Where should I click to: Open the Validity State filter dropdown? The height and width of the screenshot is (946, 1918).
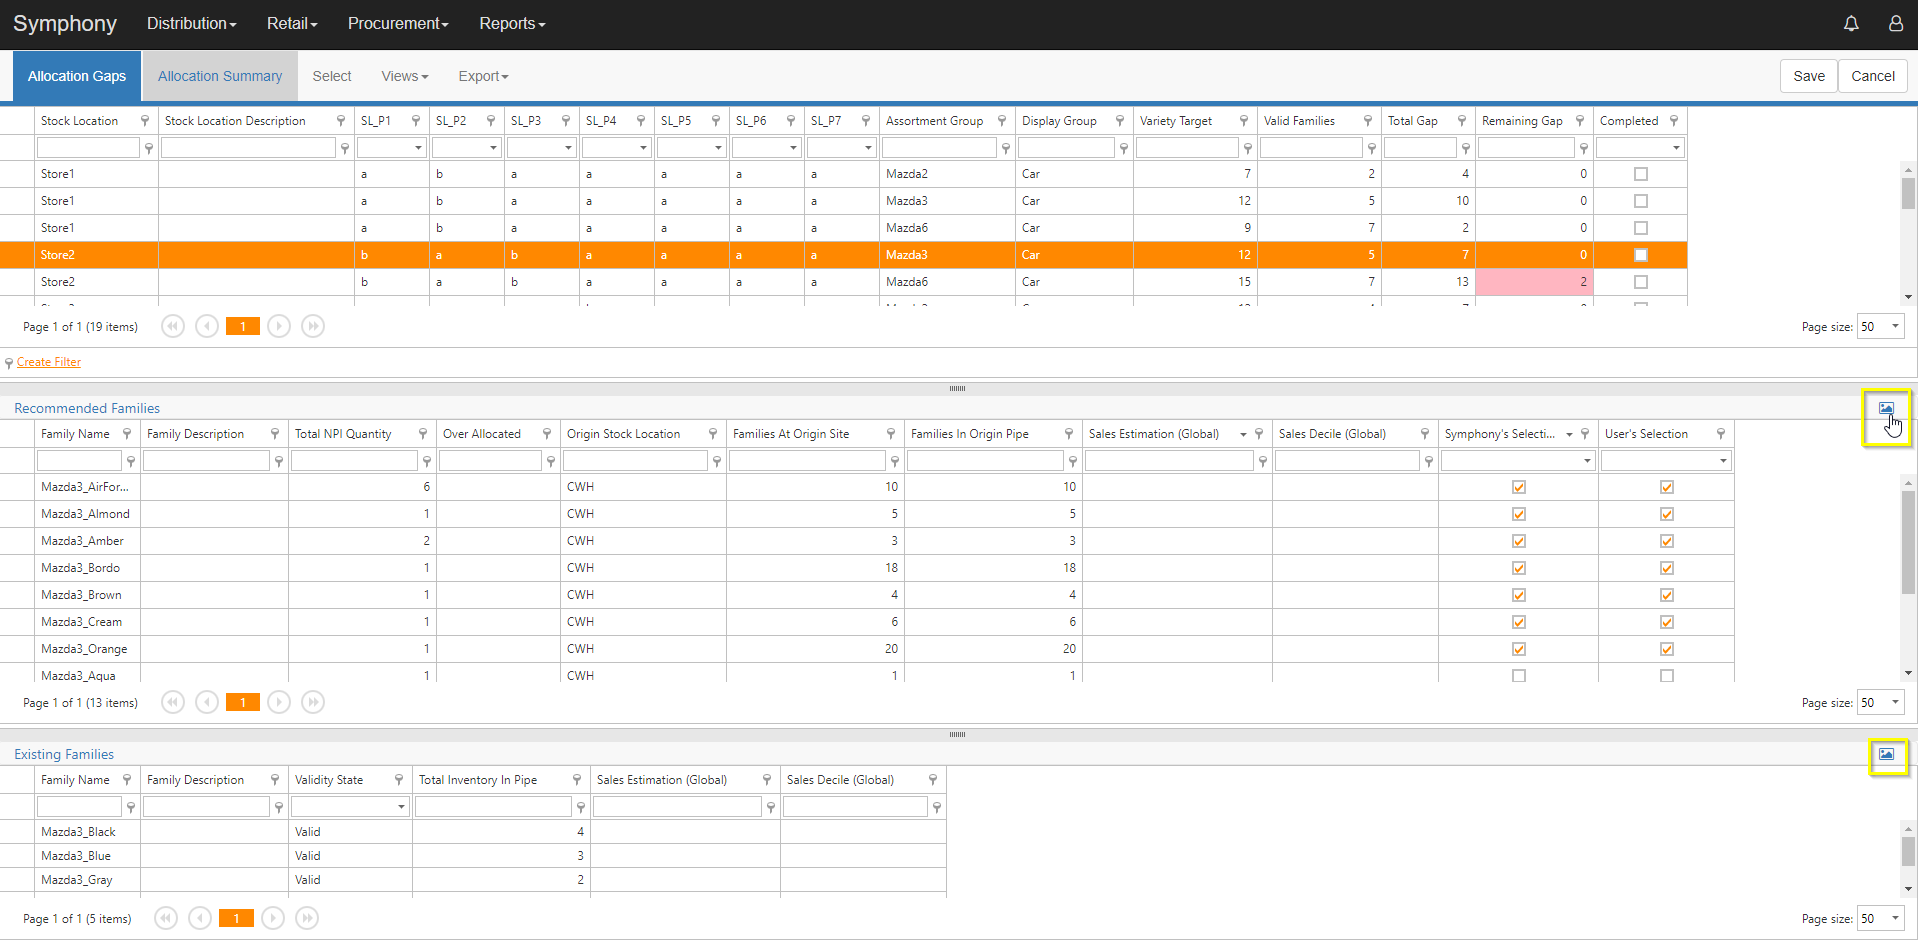click(x=399, y=806)
